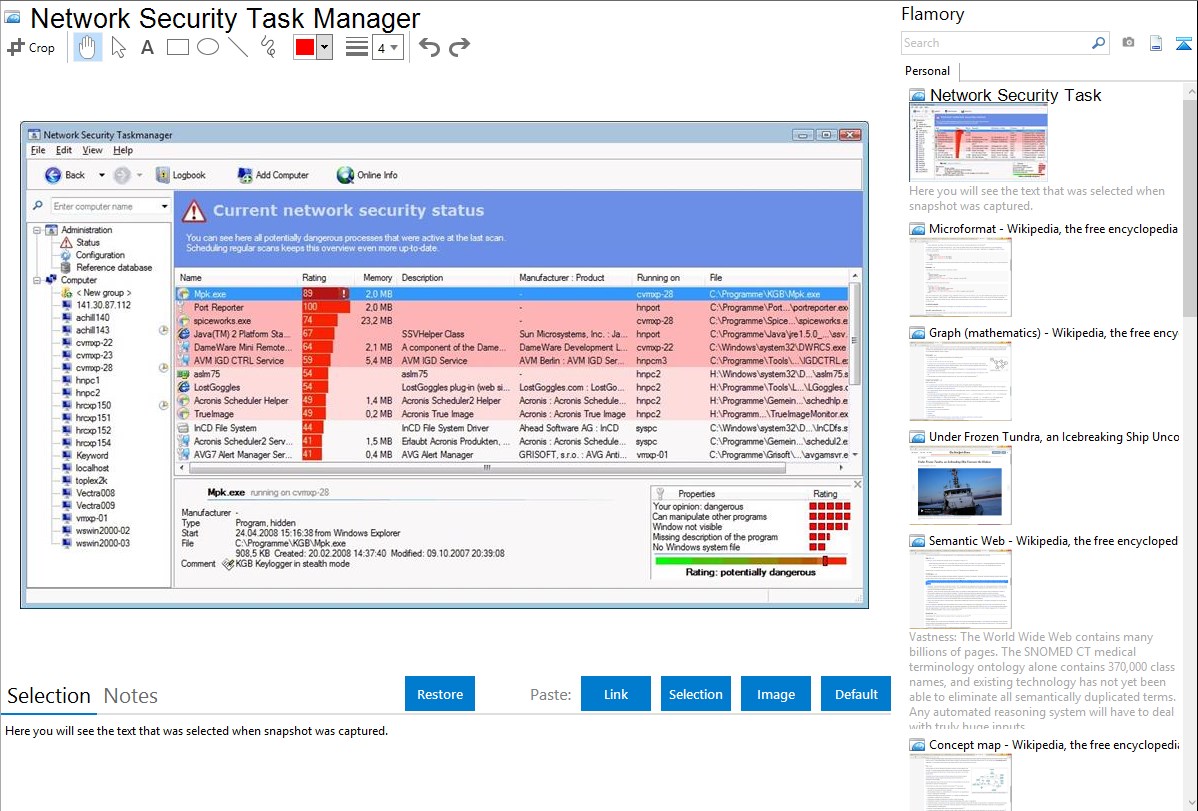The width and height of the screenshot is (1198, 811).
Task: Open the line width dropdown showing 4
Action: [x=387, y=48]
